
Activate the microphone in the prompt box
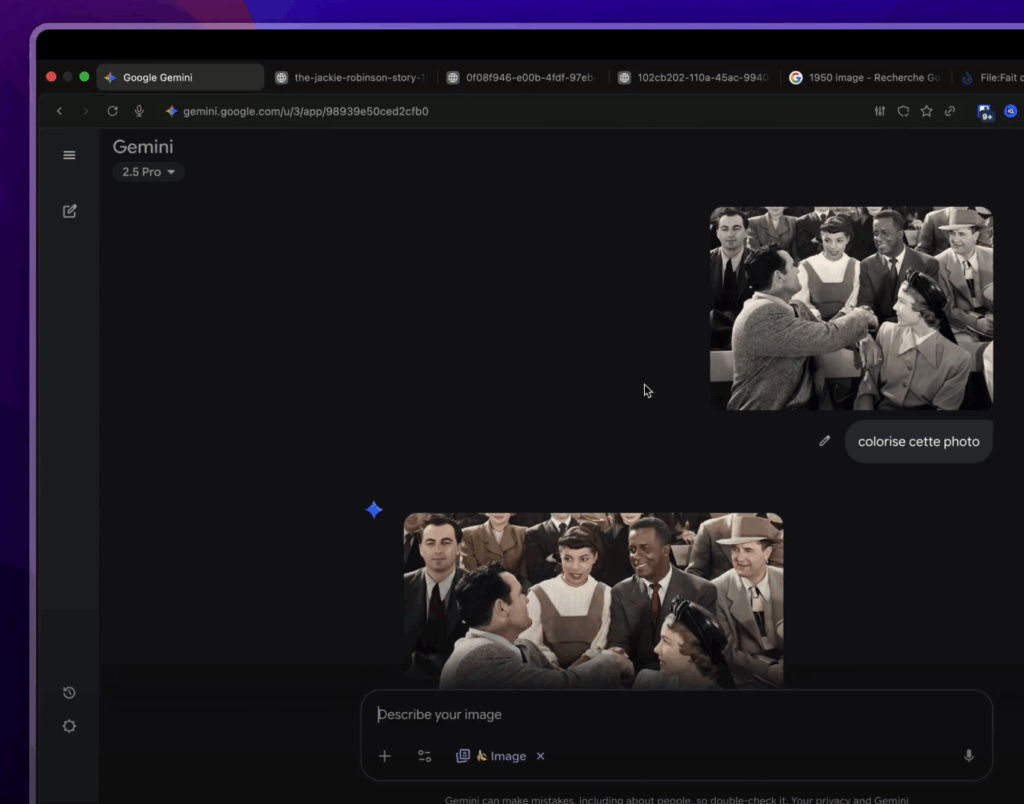click(968, 756)
